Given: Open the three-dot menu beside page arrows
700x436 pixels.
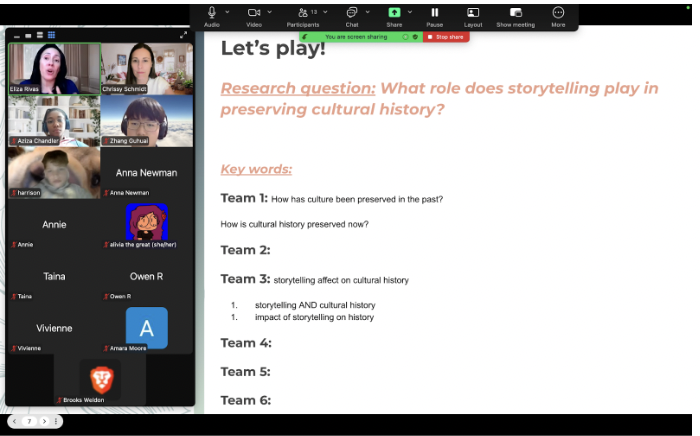Looking at the screenshot, I should tap(56, 421).
